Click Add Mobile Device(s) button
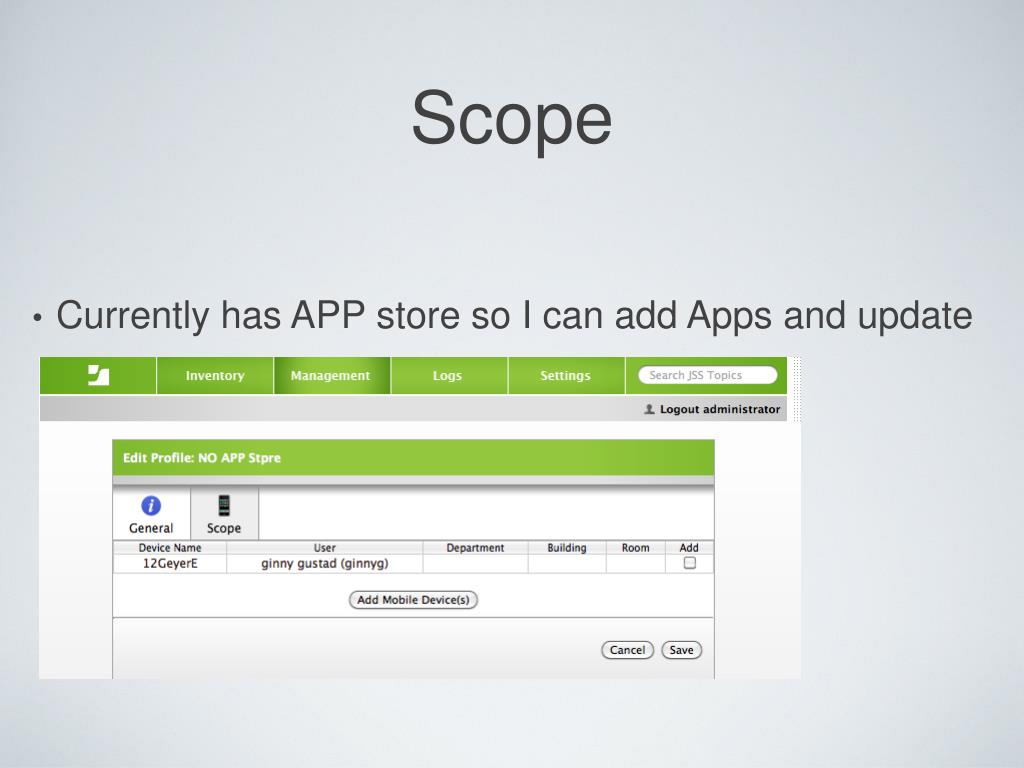The width and height of the screenshot is (1024, 768). 413,600
